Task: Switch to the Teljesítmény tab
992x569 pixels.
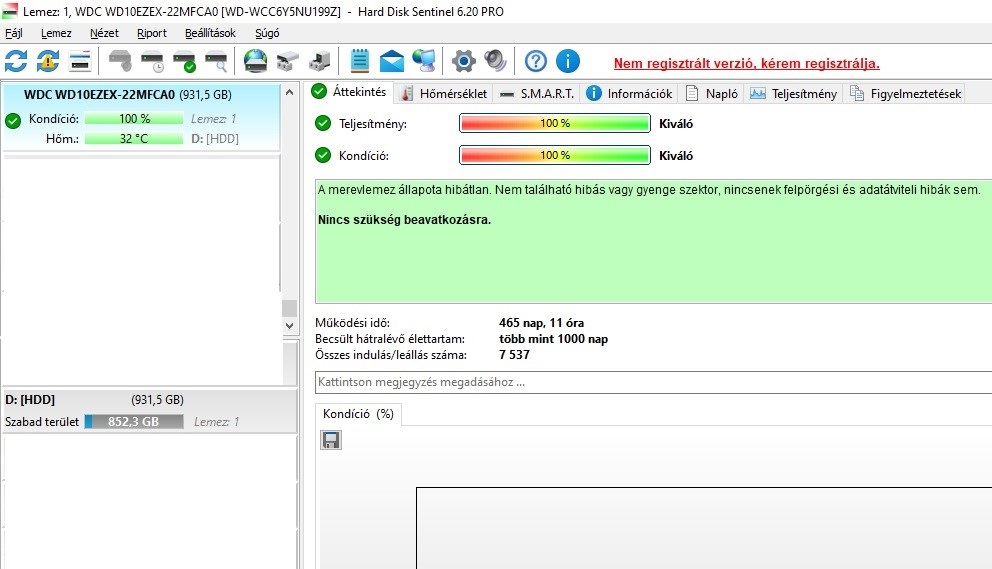Action: (x=793, y=94)
